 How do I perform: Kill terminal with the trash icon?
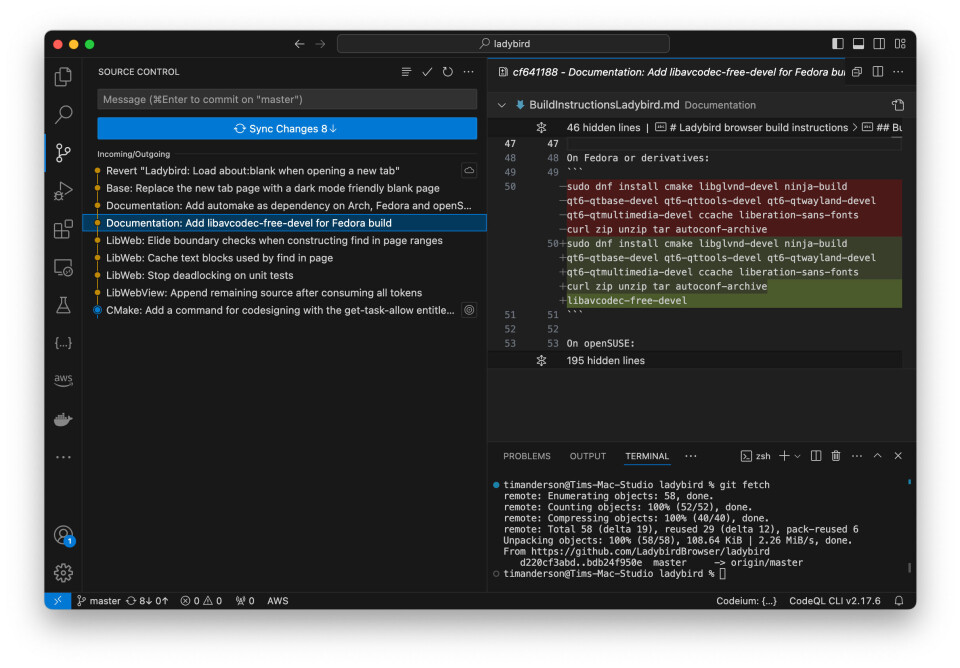click(x=836, y=456)
